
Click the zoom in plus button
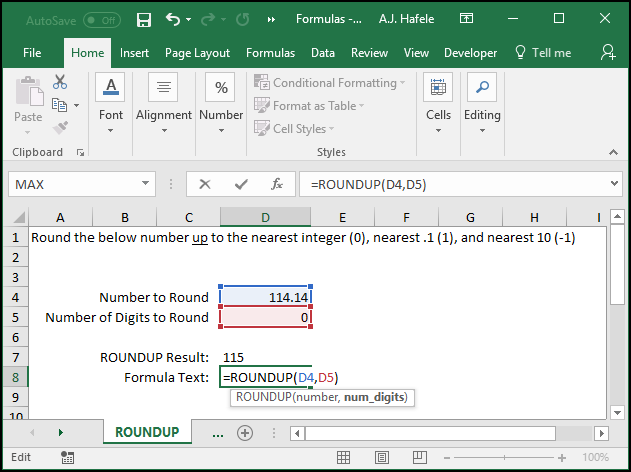(x=562, y=458)
